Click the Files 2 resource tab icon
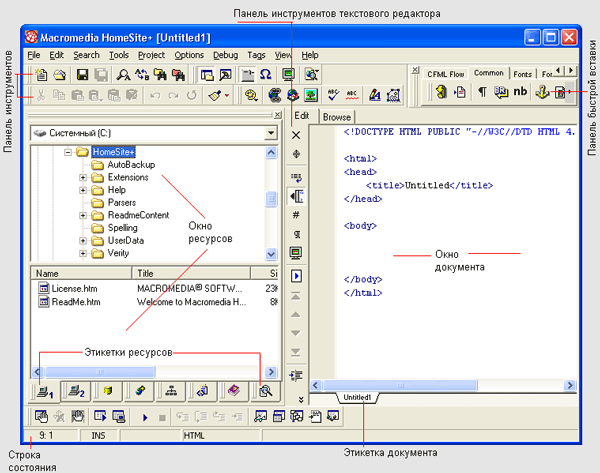Screen dimensions: 600x473 coord(76,391)
